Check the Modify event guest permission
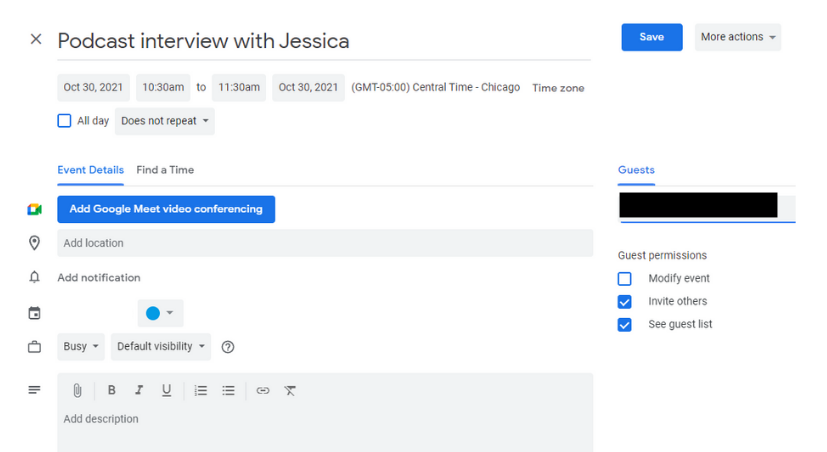This screenshot has height=452, width=827. 625,279
